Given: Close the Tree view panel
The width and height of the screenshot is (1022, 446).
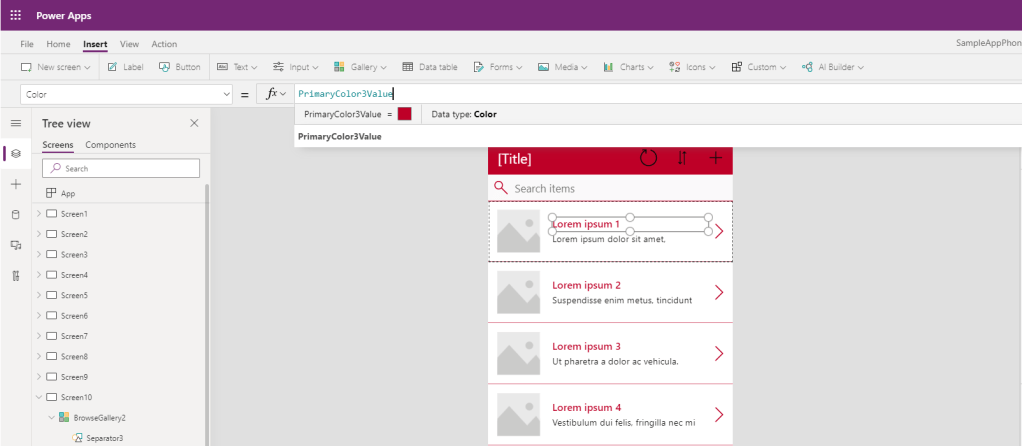Looking at the screenshot, I should click(194, 123).
